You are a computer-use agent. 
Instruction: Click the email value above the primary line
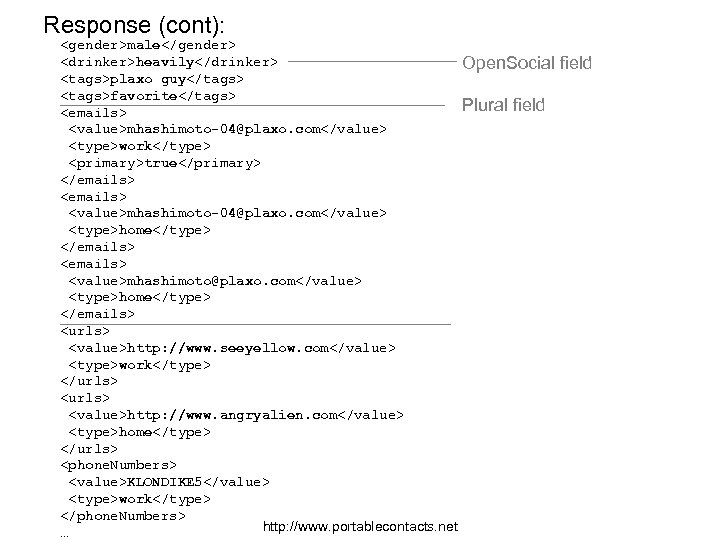[228, 129]
